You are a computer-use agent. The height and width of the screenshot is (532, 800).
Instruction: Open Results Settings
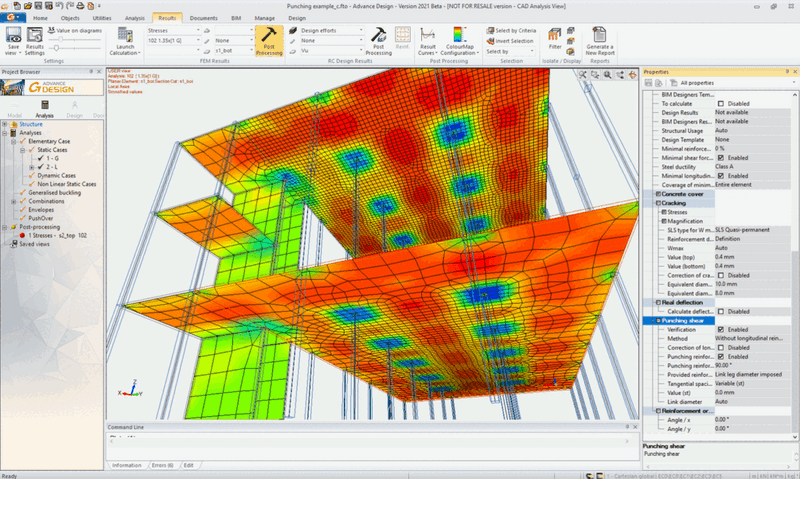click(34, 41)
